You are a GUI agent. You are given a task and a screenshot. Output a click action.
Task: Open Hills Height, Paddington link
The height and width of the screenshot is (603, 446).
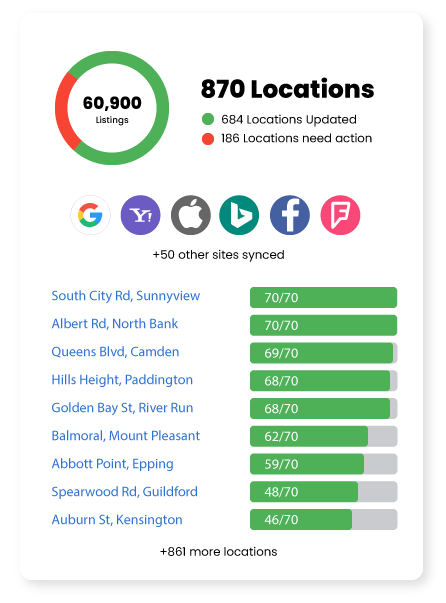(122, 380)
